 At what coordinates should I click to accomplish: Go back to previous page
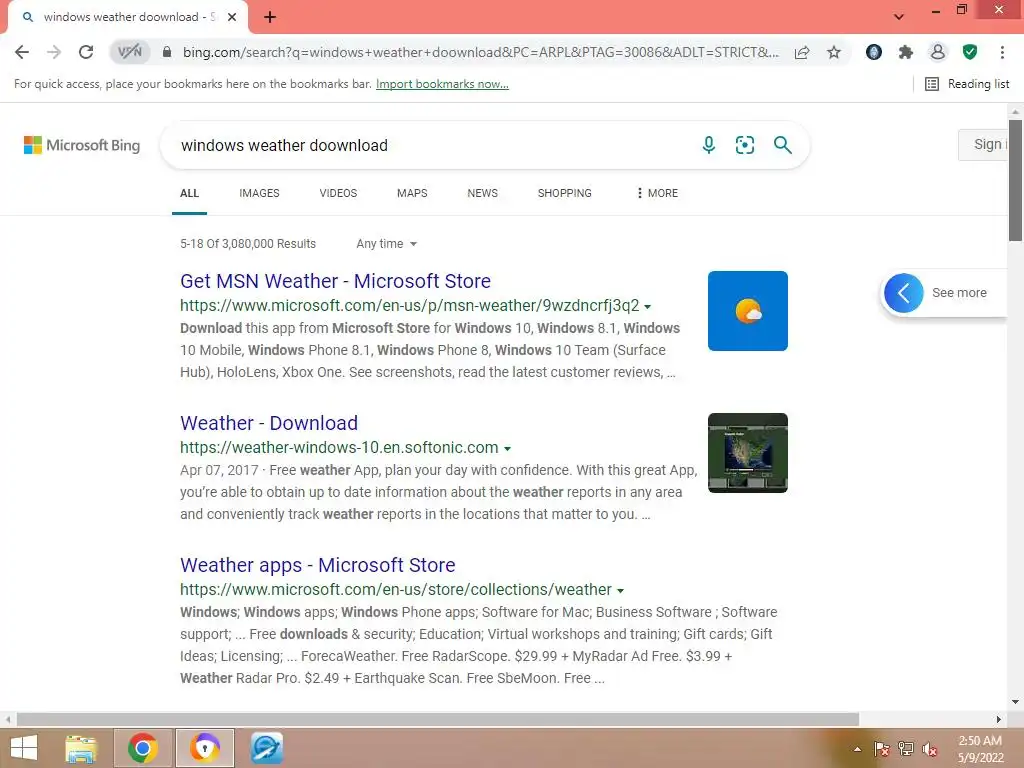tap(22, 52)
